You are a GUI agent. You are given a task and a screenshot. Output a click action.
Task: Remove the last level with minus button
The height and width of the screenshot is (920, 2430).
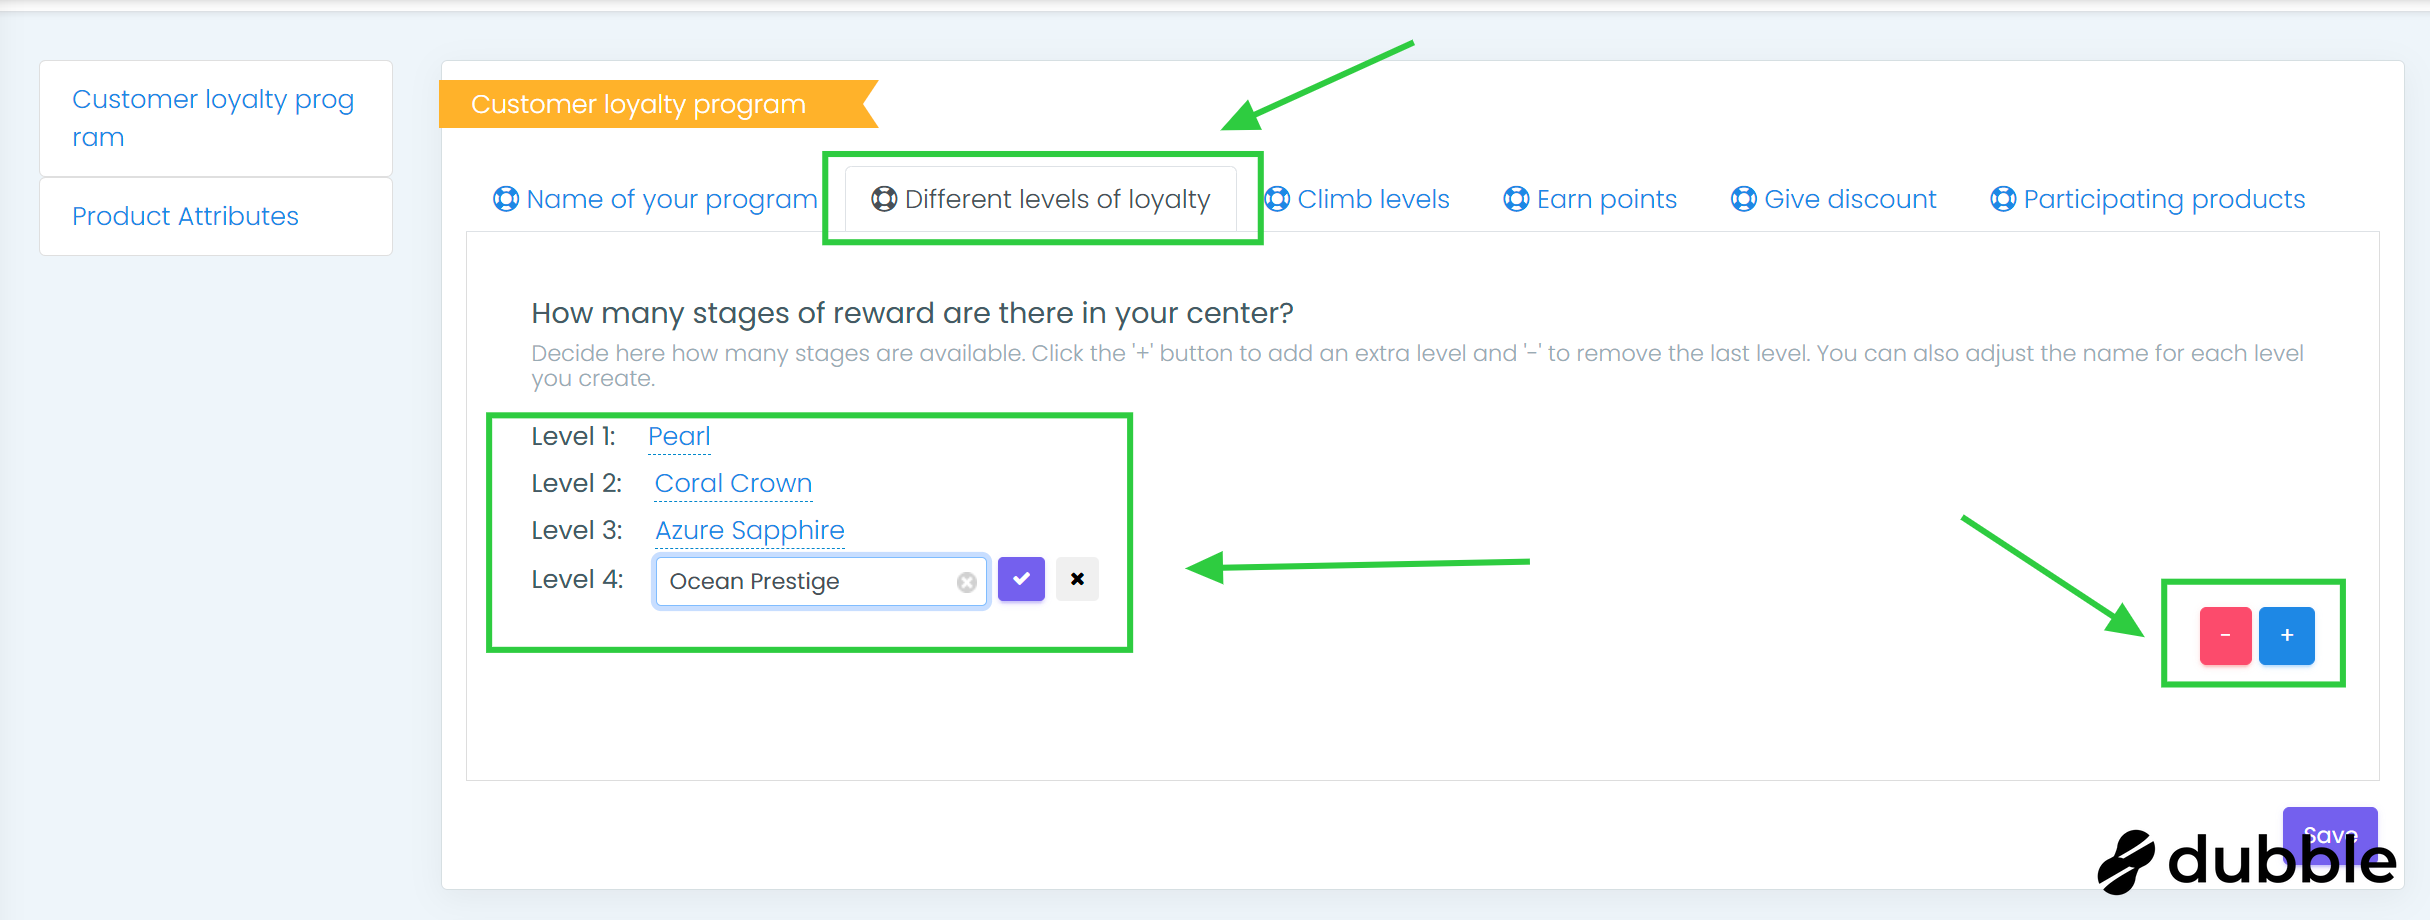(2225, 635)
